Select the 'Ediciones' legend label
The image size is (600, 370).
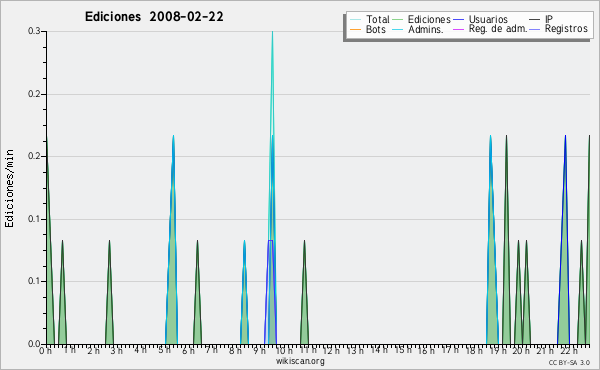(429, 19)
